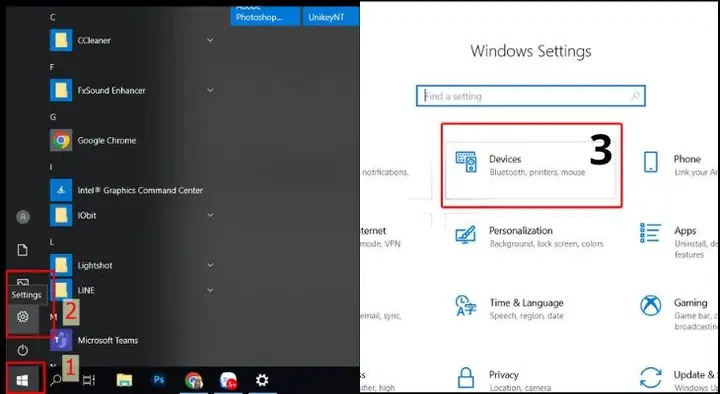Click the Personalization settings icon
This screenshot has width=720, height=394.
click(466, 235)
